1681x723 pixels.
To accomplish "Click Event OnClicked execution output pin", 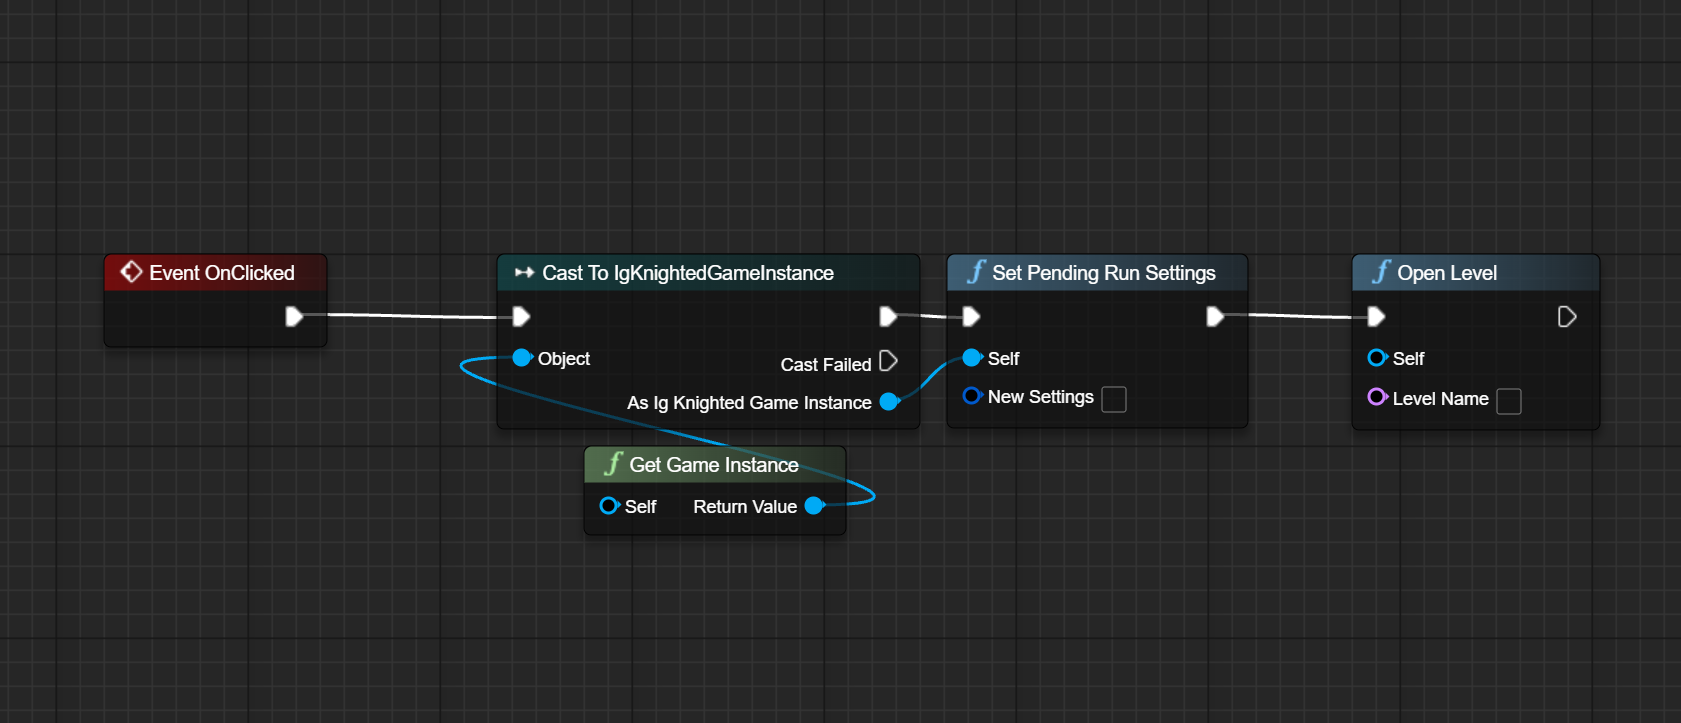I will point(294,317).
